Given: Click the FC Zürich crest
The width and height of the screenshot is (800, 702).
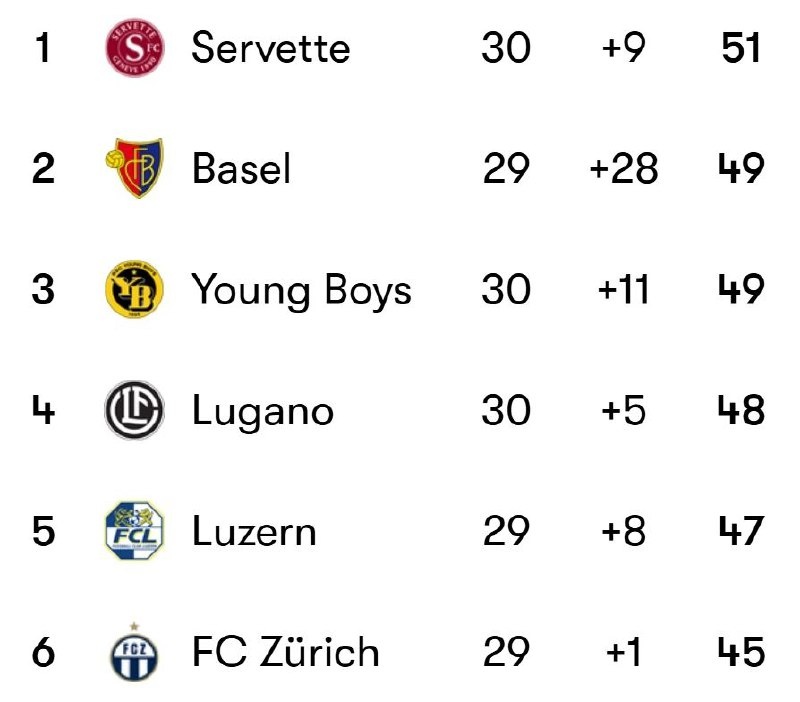Looking at the screenshot, I should (x=134, y=654).
